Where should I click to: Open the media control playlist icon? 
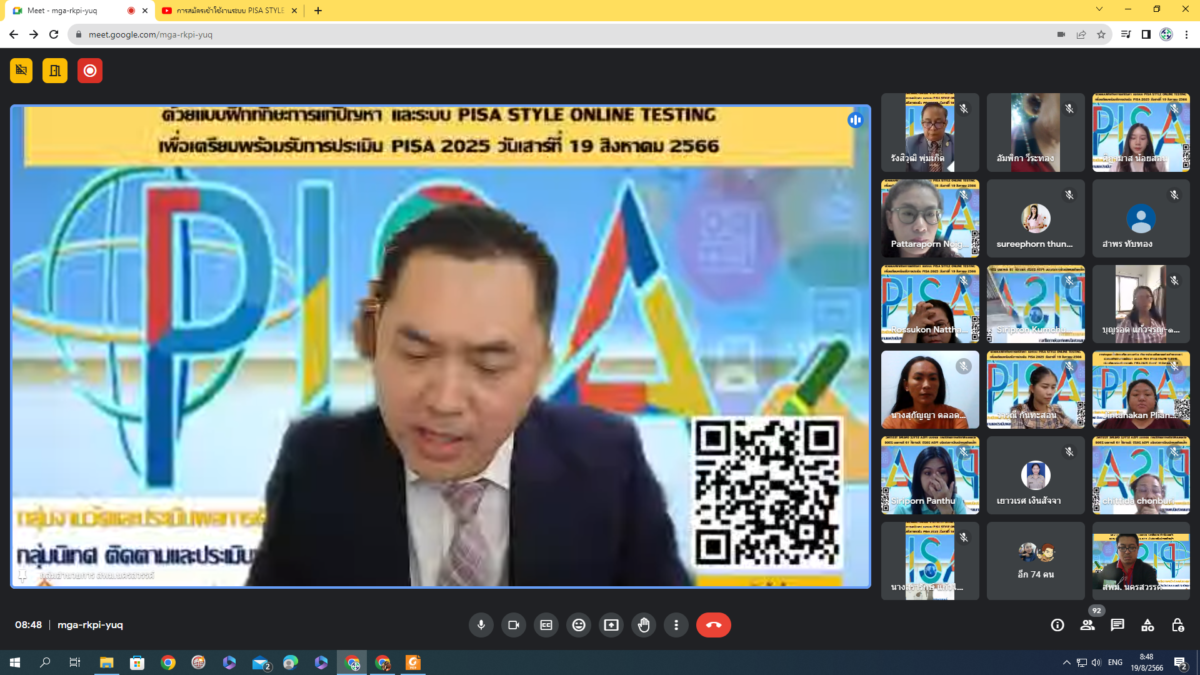pyautogui.click(x=1126, y=34)
